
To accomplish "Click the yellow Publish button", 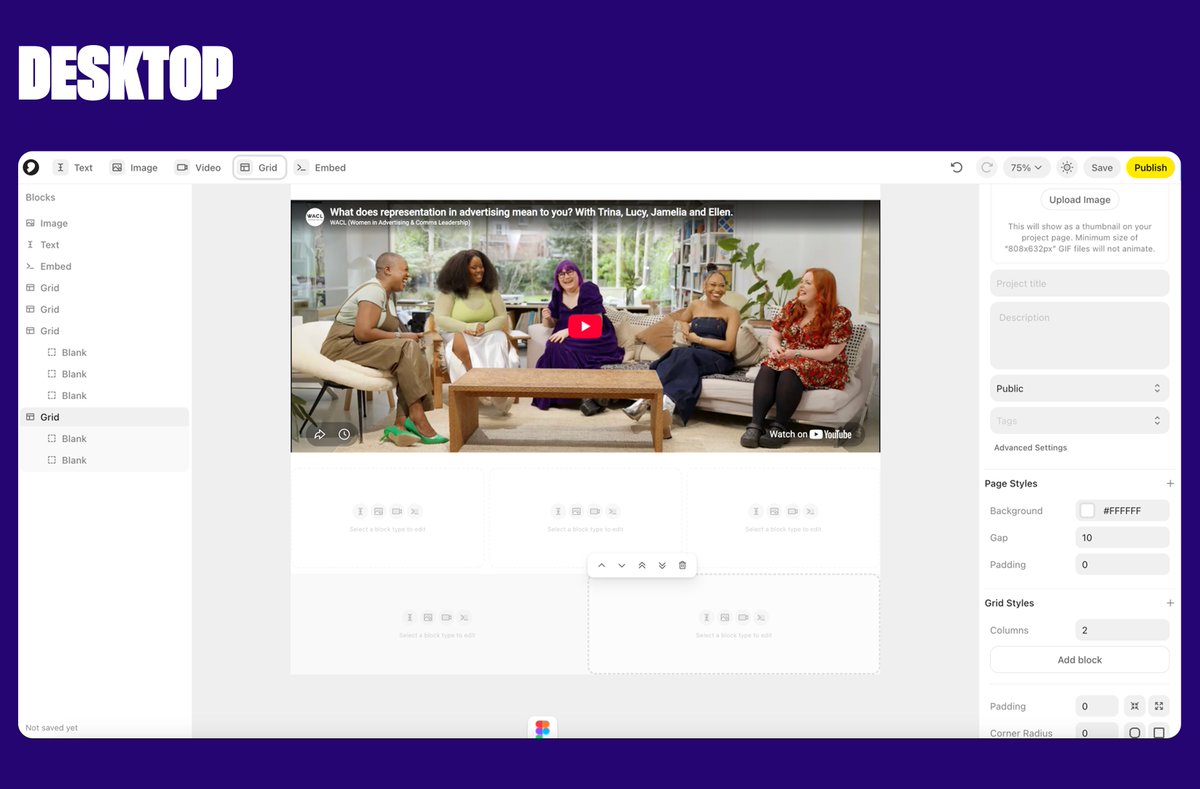I will click(x=1150, y=167).
